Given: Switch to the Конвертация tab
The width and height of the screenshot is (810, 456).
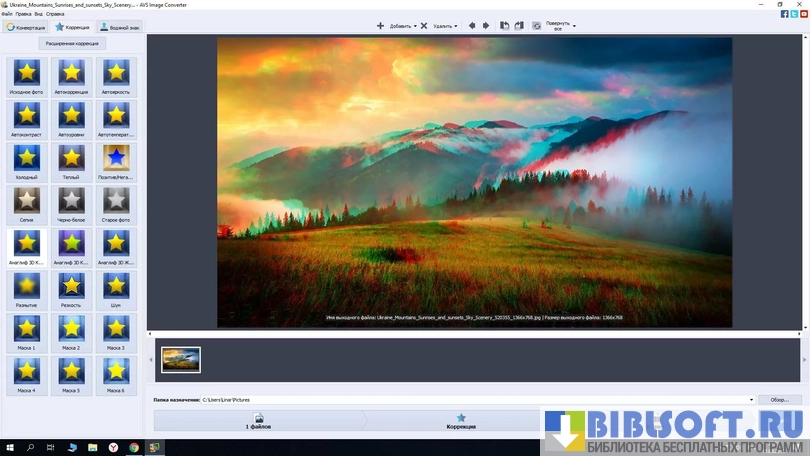Looking at the screenshot, I should (25, 28).
